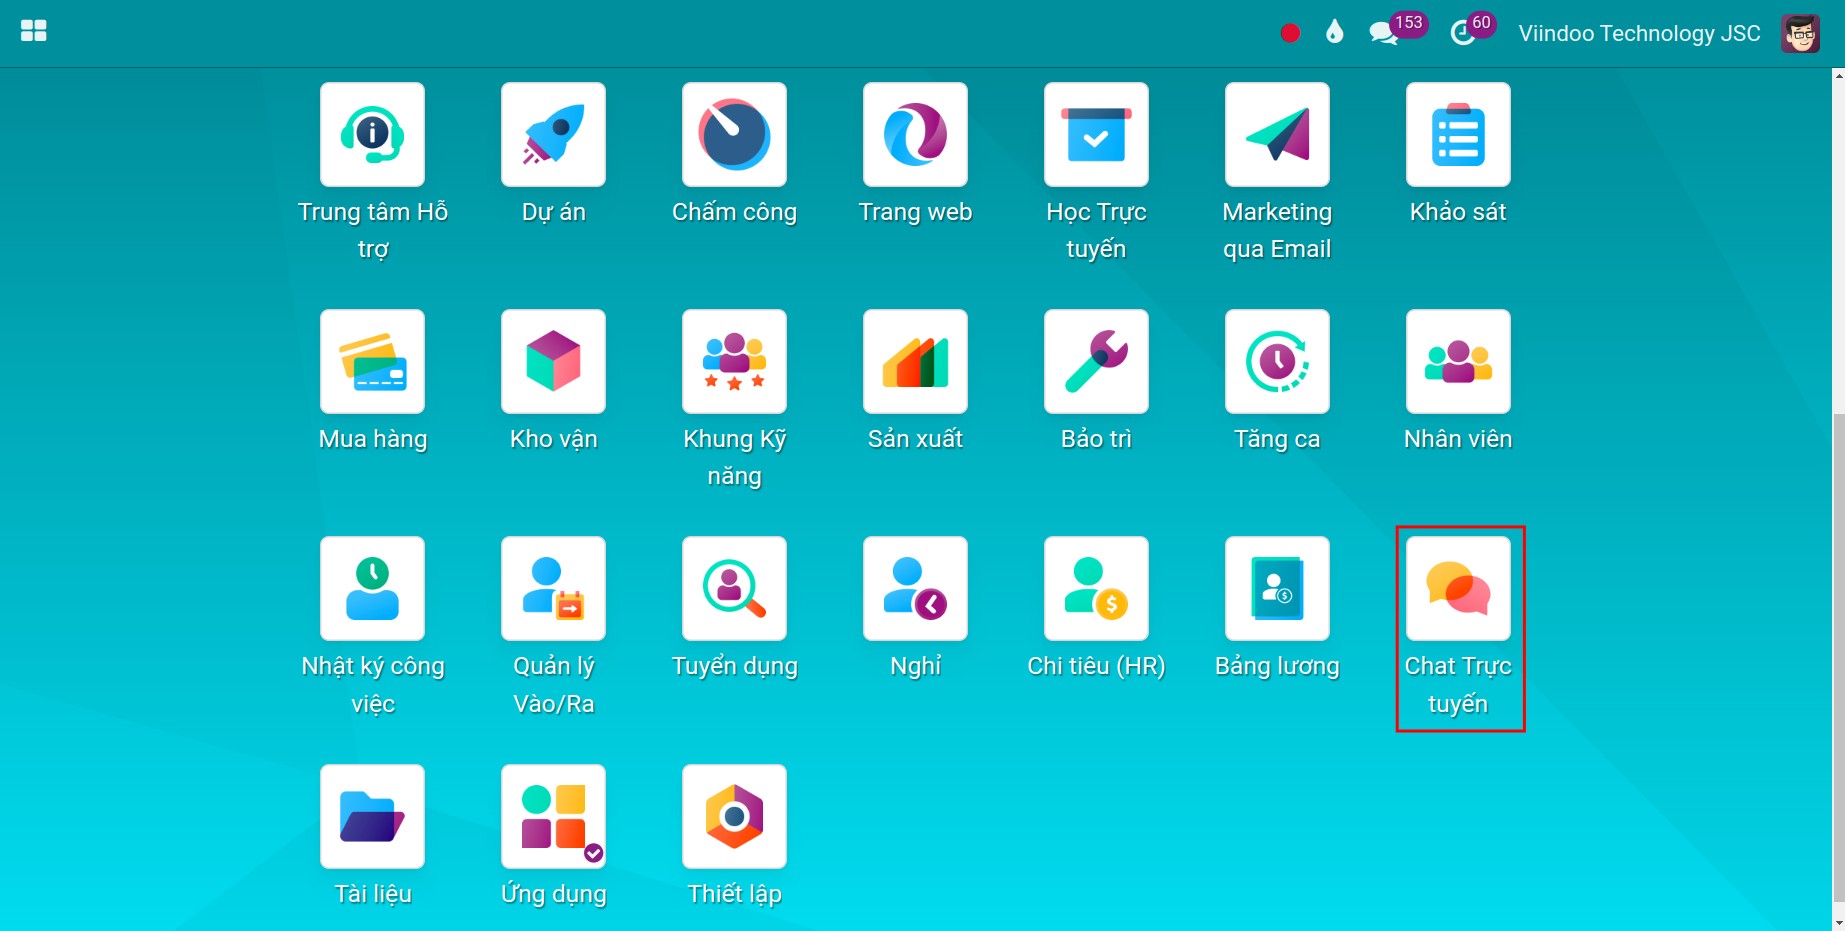
Task: Open the Sản xuất app
Action: click(915, 362)
